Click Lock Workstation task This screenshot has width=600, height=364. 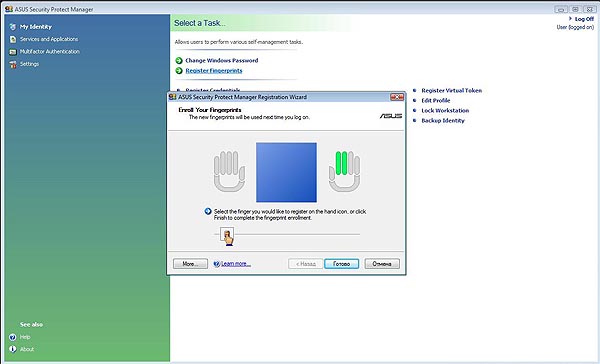click(x=445, y=111)
